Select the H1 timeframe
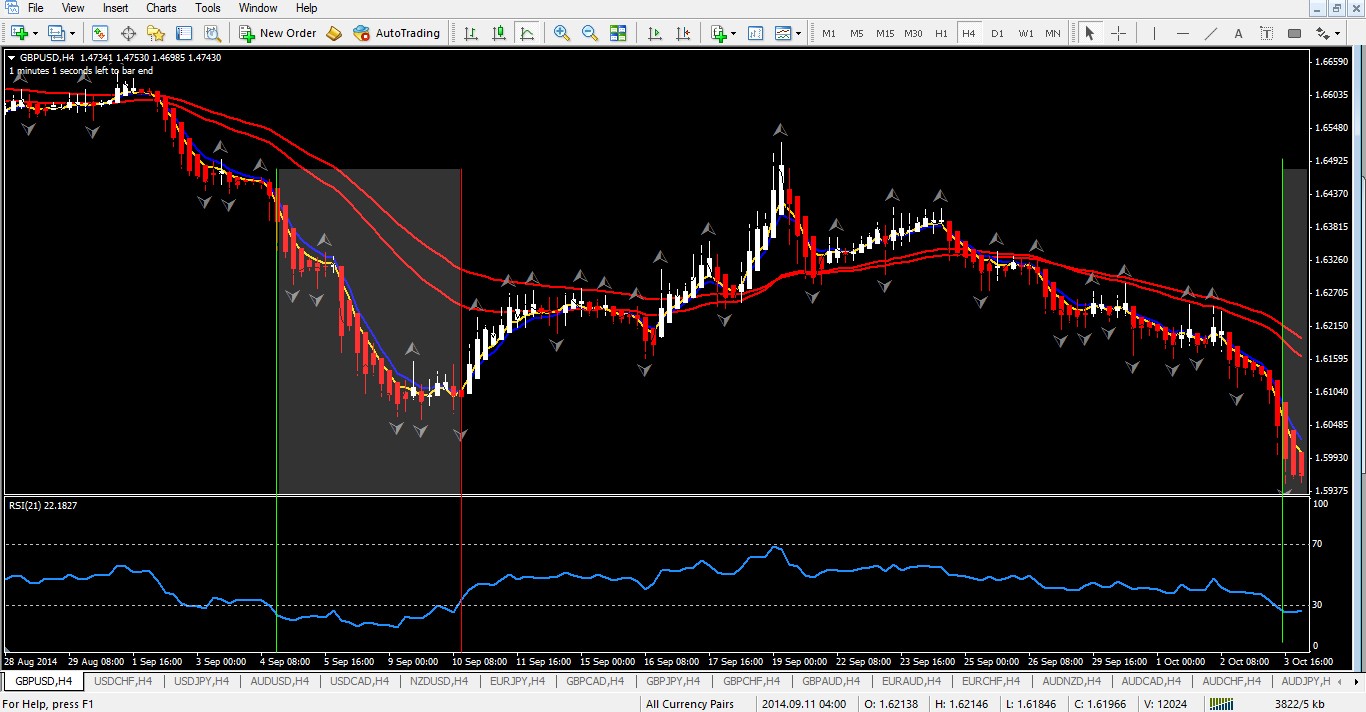Image resolution: width=1366 pixels, height=712 pixels. 941,33
